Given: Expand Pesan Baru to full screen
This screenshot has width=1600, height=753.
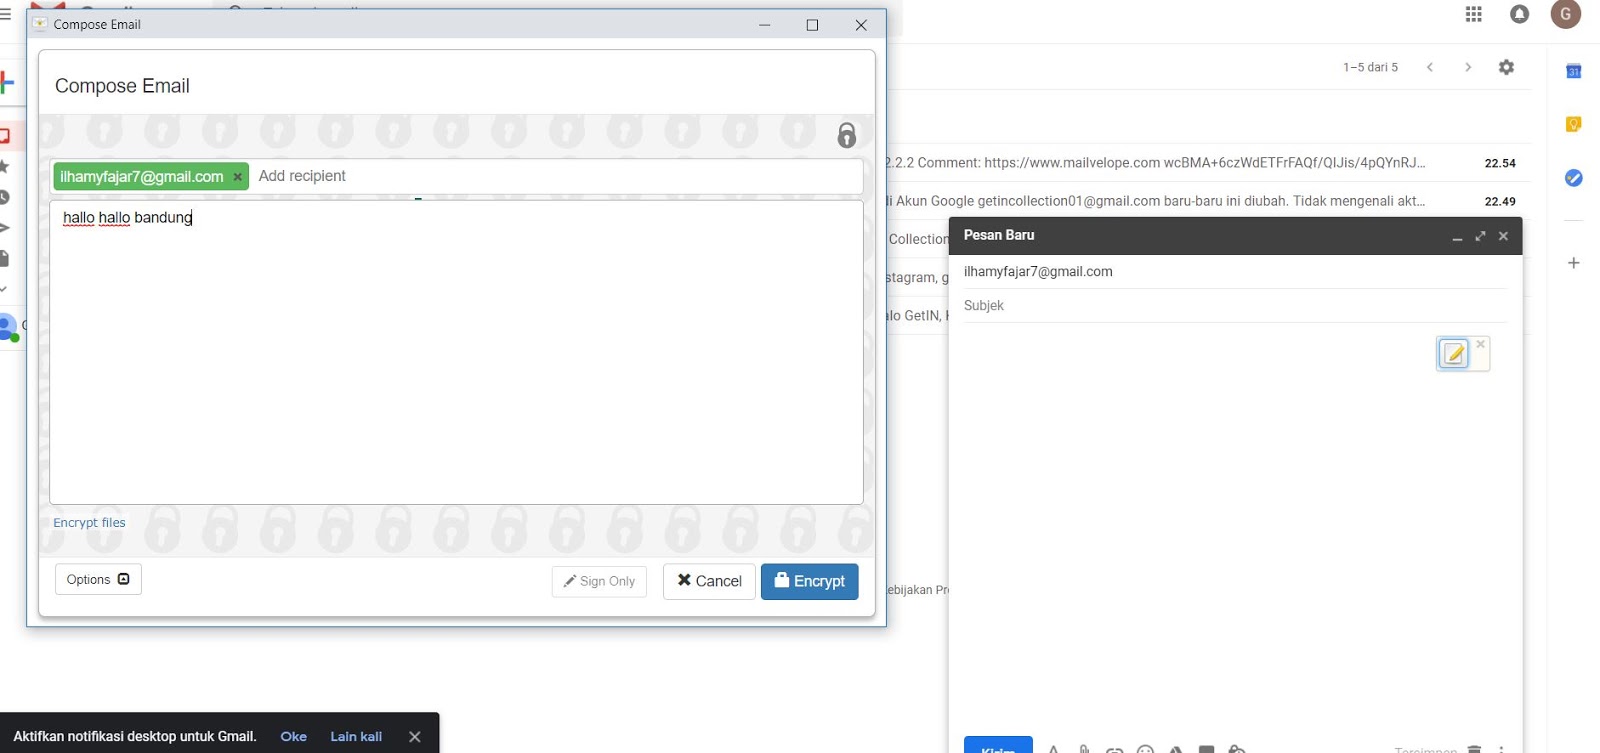Looking at the screenshot, I should coord(1480,236).
